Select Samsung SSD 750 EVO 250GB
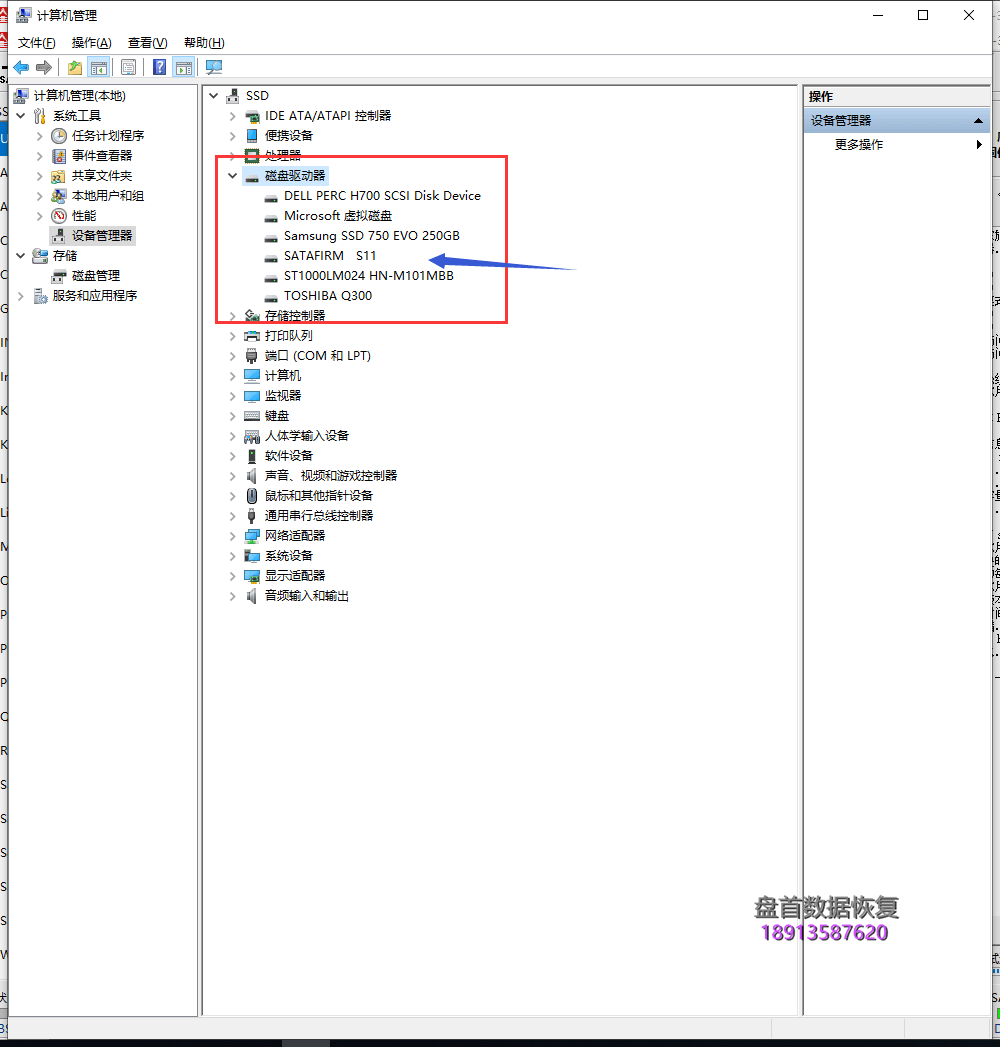 tap(372, 236)
